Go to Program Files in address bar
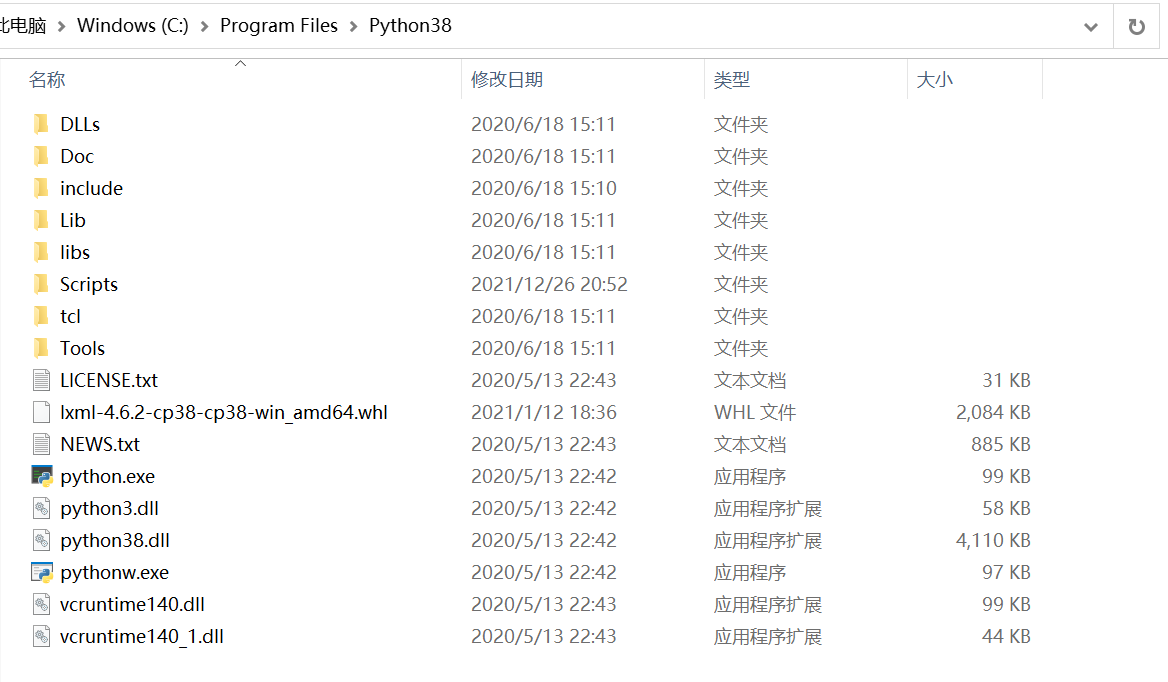Image resolution: width=1168 pixels, height=682 pixels. 279,25
